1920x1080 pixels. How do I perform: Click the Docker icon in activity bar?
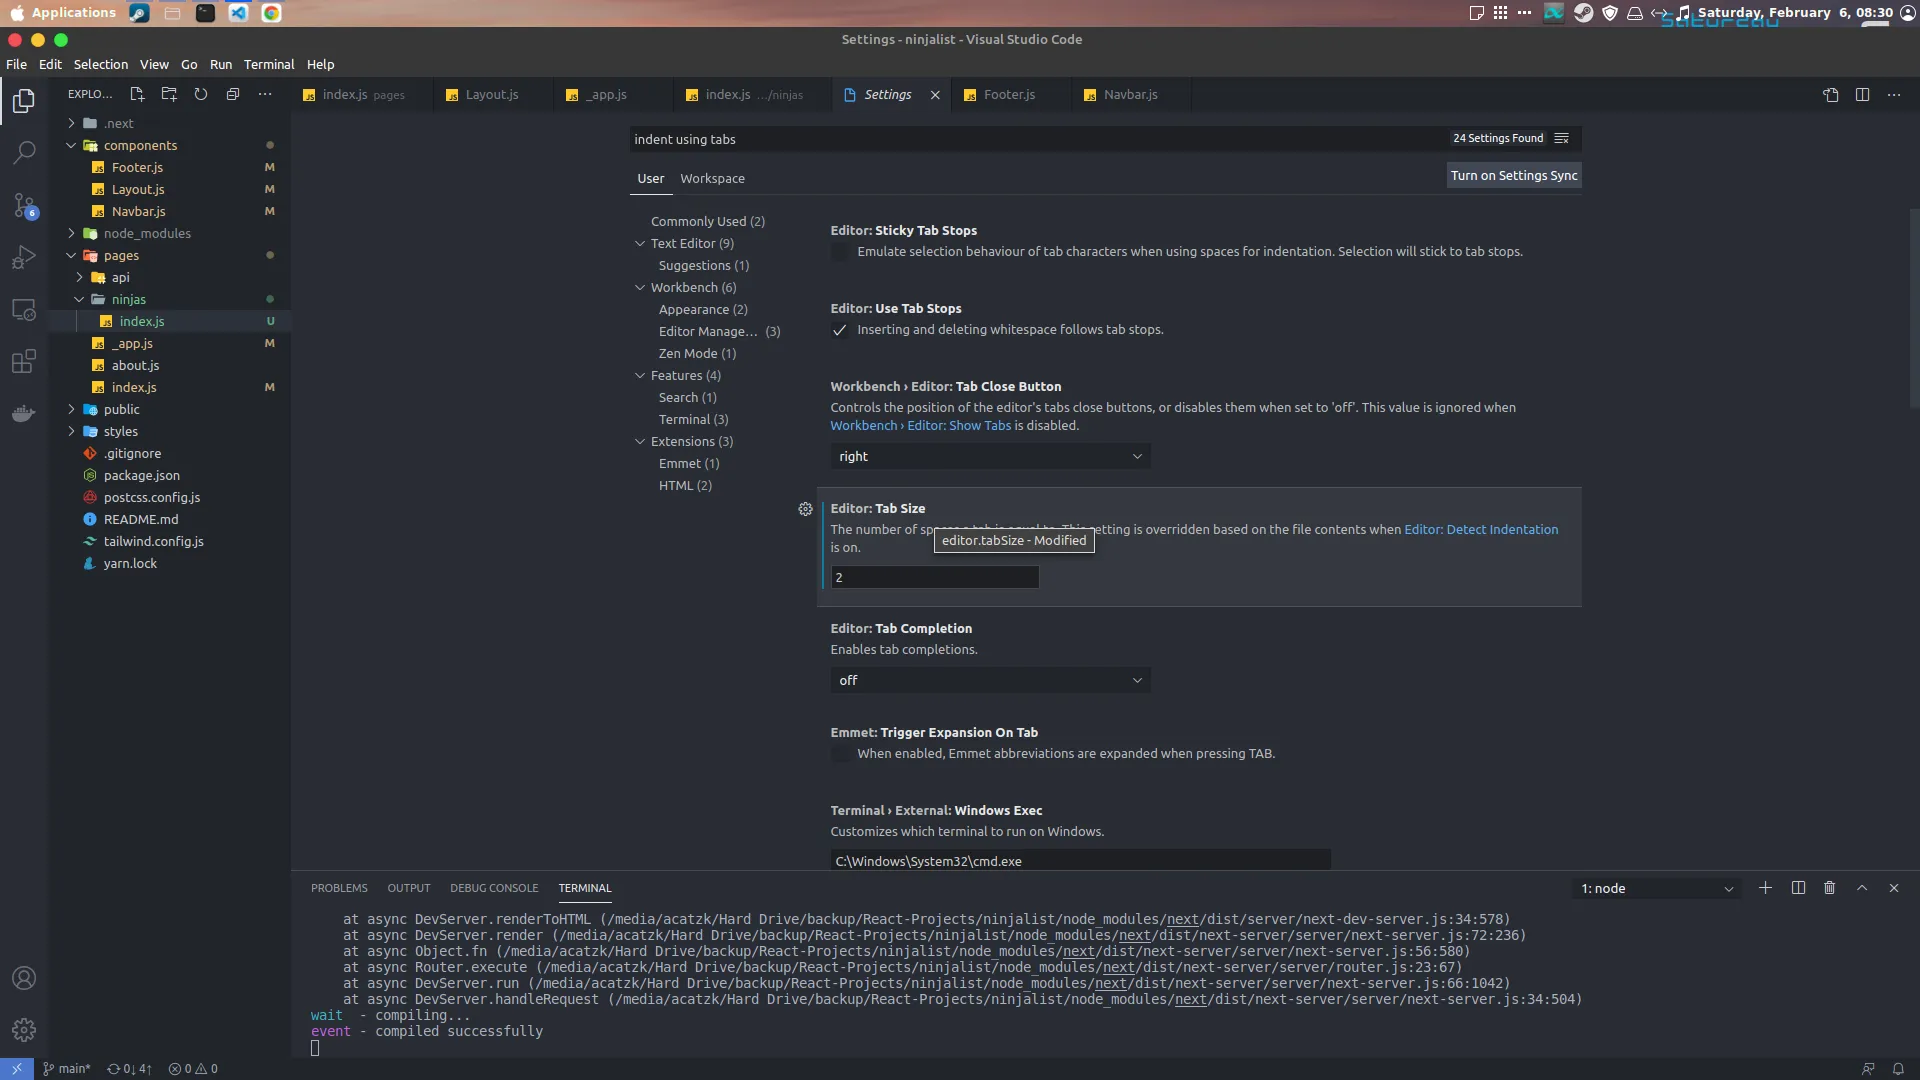pyautogui.click(x=24, y=413)
